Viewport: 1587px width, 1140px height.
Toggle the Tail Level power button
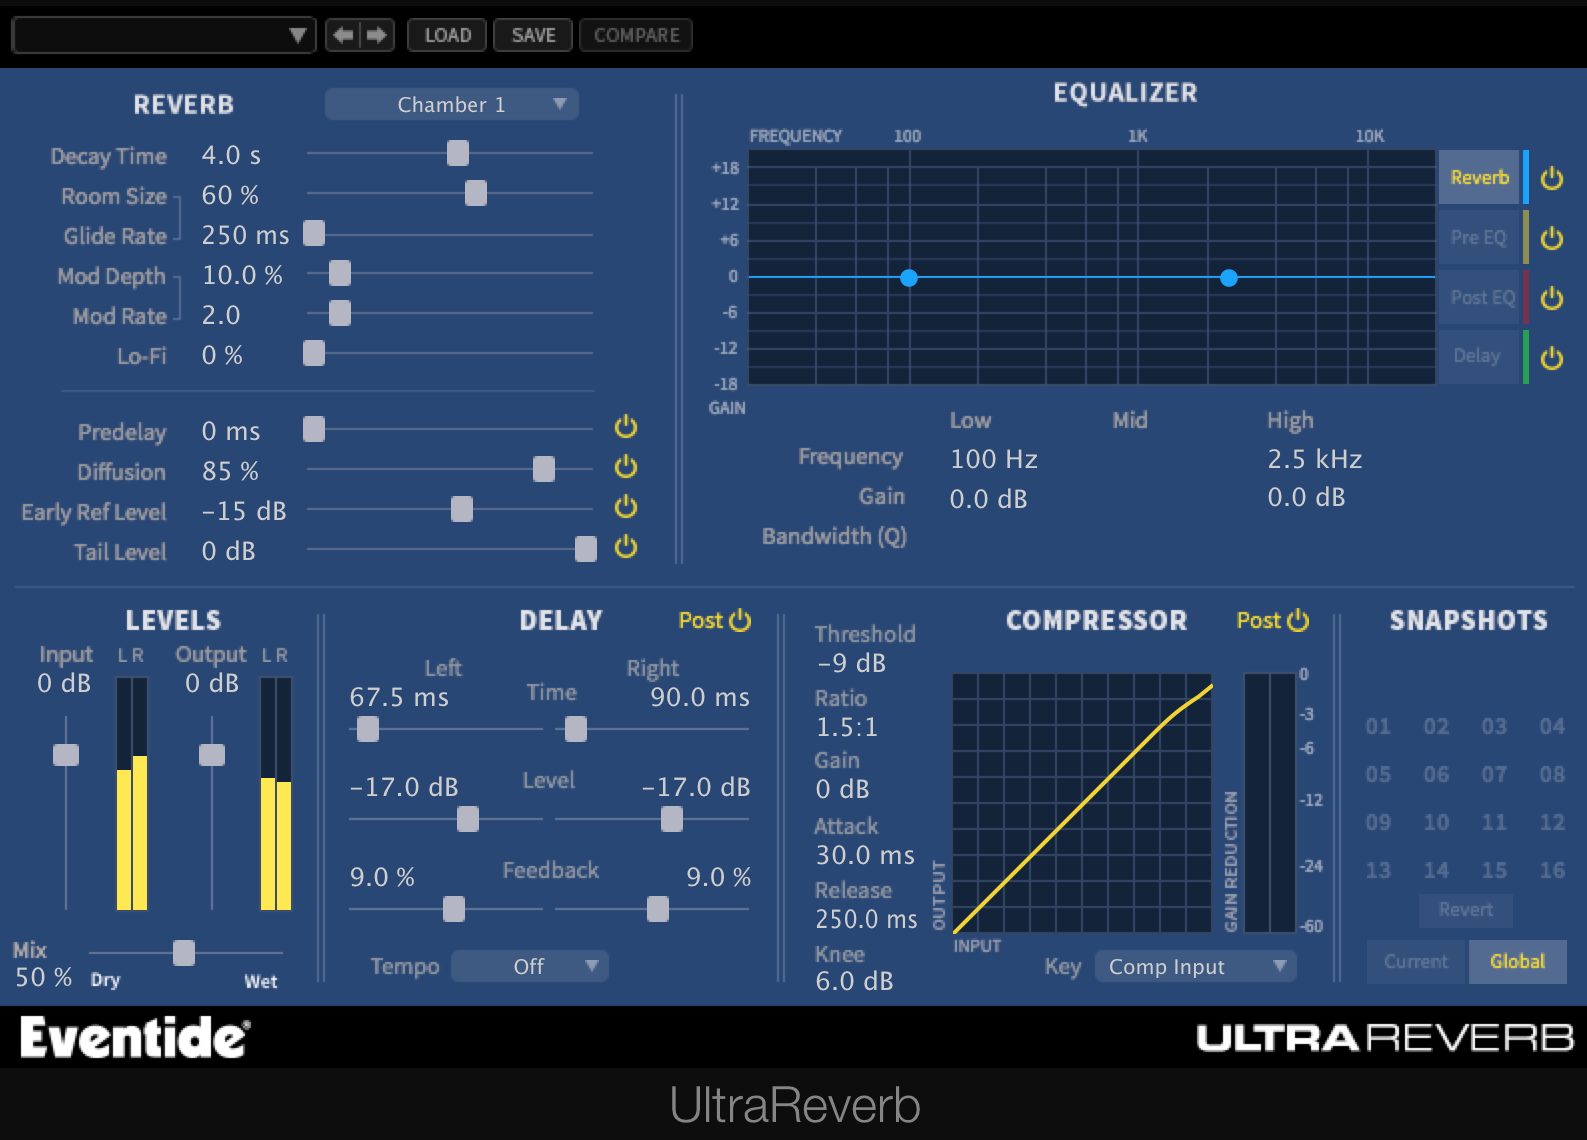click(x=626, y=547)
